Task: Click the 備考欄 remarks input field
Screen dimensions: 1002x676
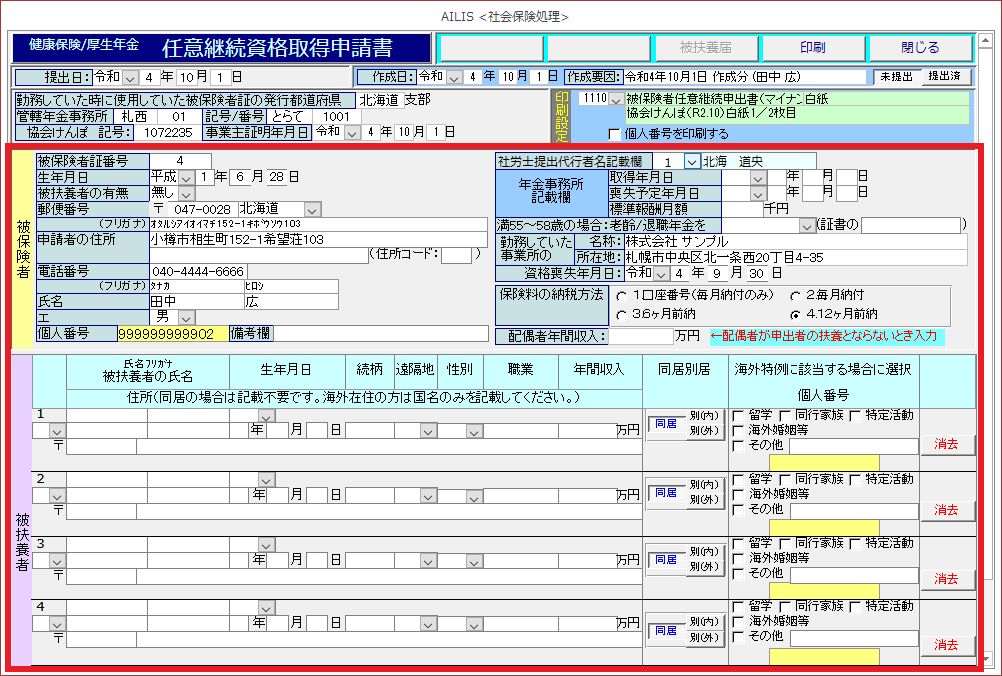Action: tap(380, 333)
